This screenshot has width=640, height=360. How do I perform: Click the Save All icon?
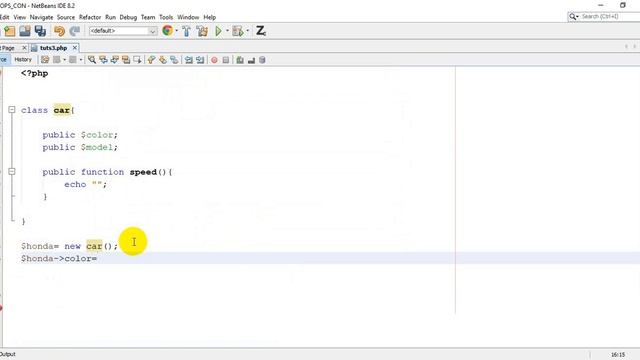point(40,31)
